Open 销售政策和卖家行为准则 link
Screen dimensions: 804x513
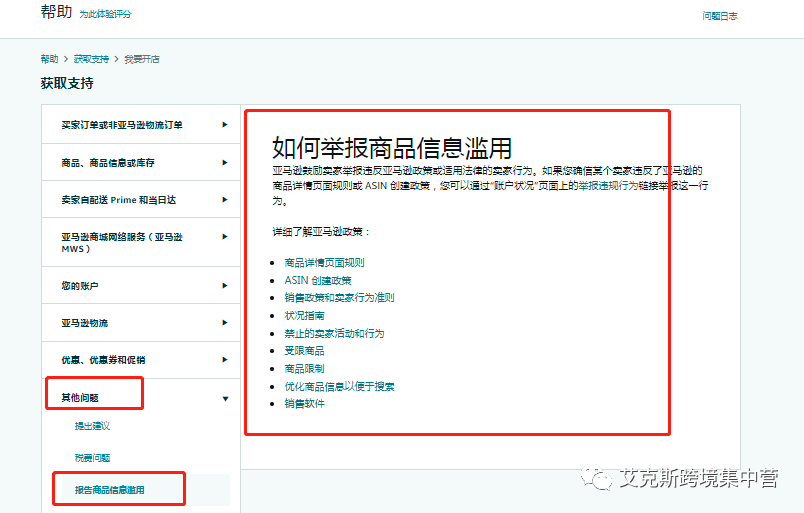tap(339, 298)
